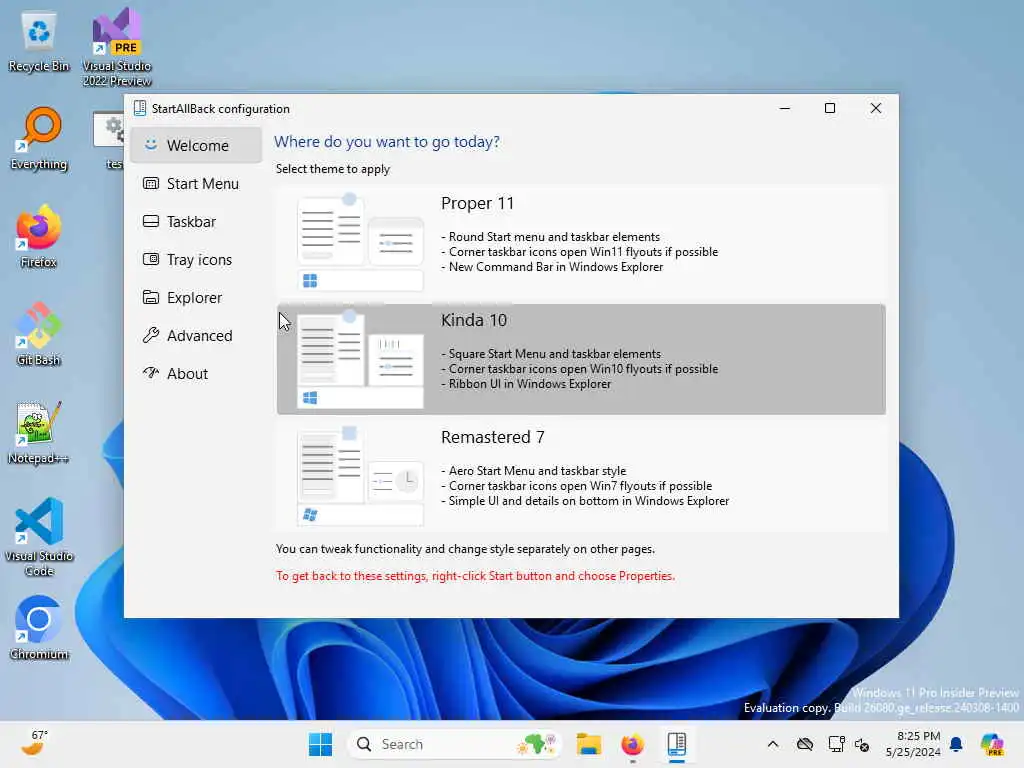Select the Everything search desktop icon
The image size is (1024, 768).
click(39, 139)
